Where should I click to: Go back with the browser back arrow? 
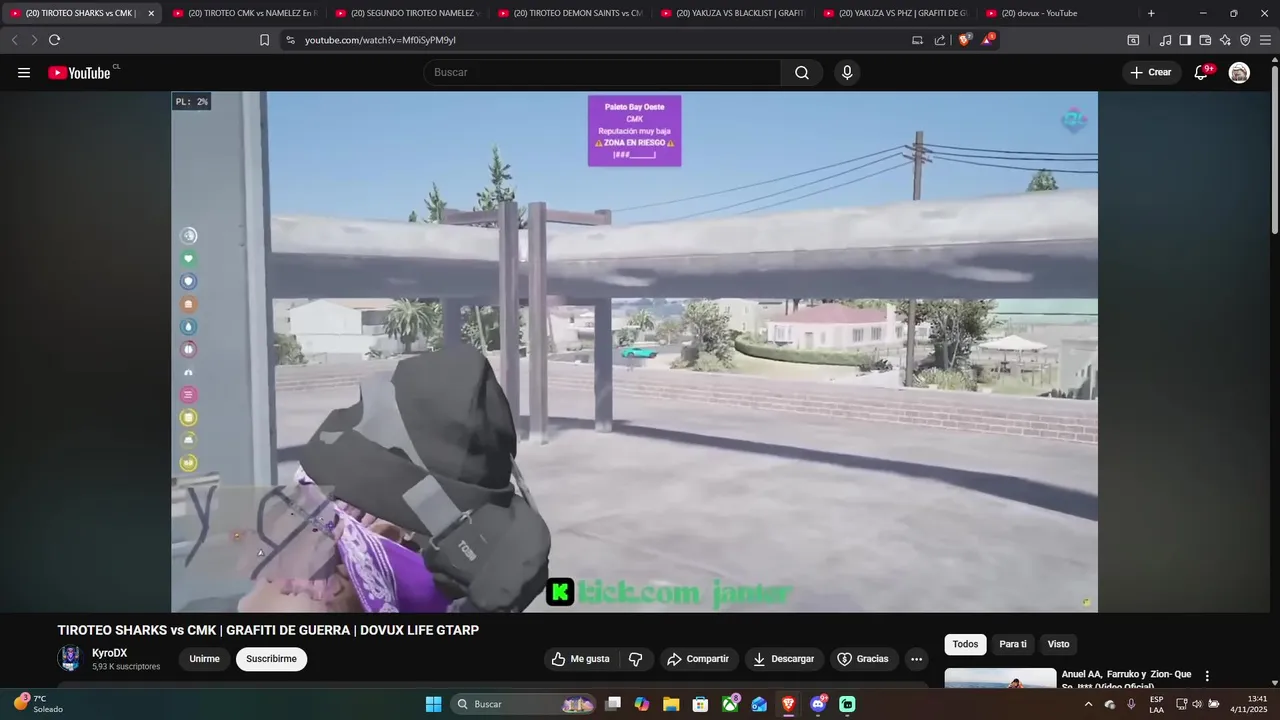(x=14, y=40)
